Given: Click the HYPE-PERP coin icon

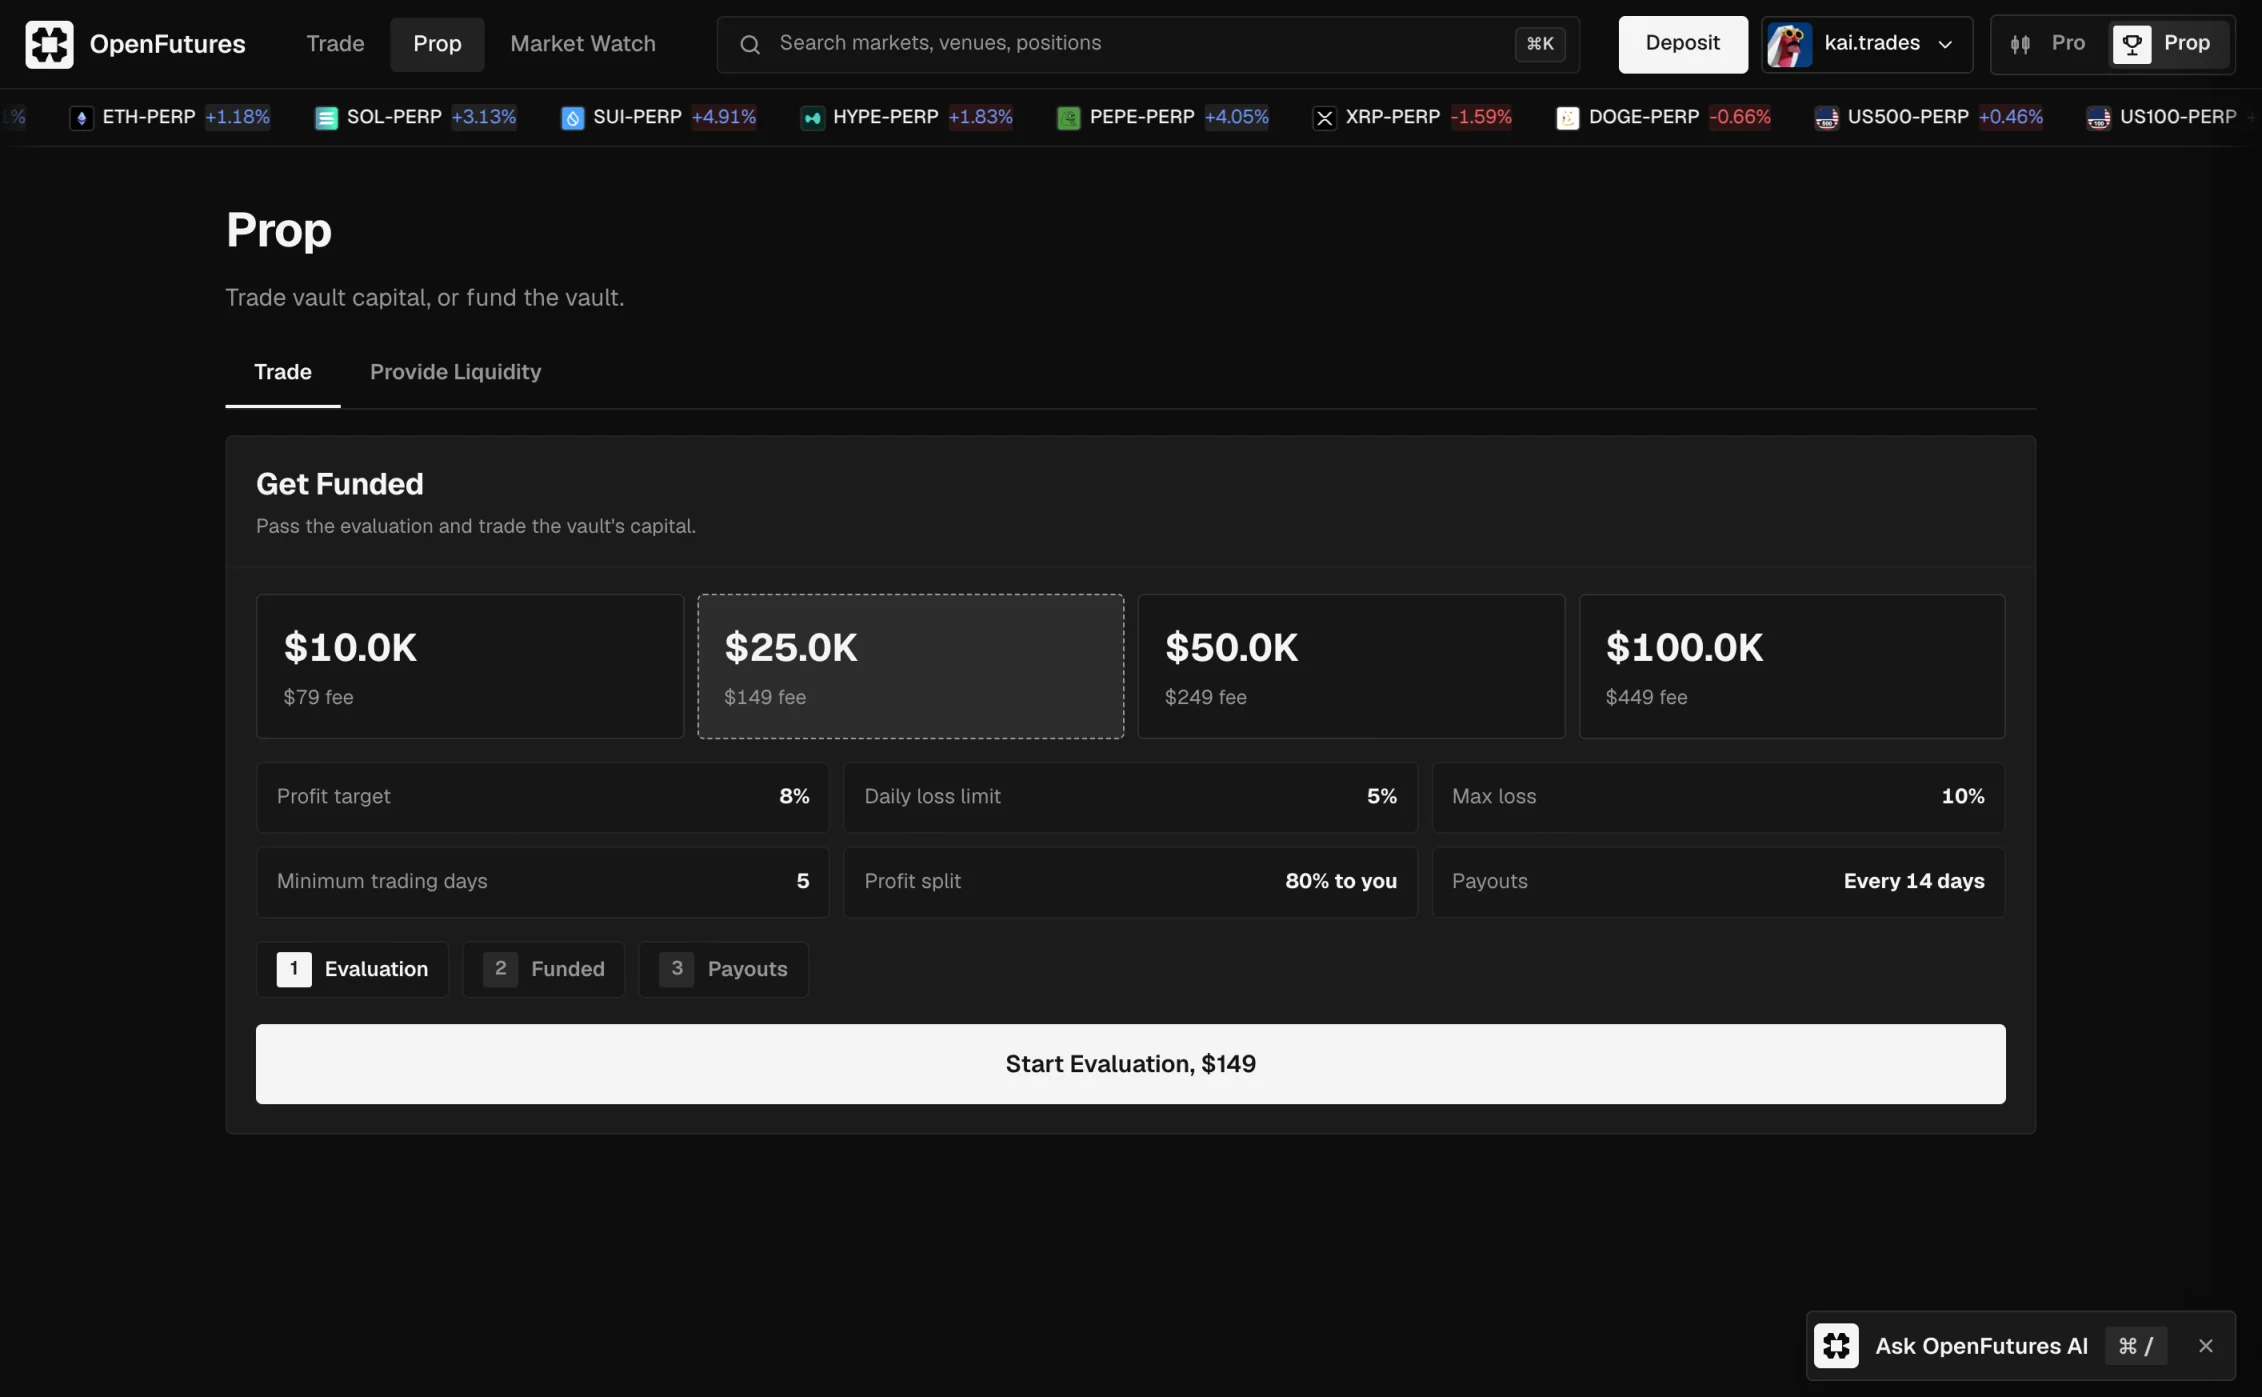Looking at the screenshot, I should tap(812, 118).
